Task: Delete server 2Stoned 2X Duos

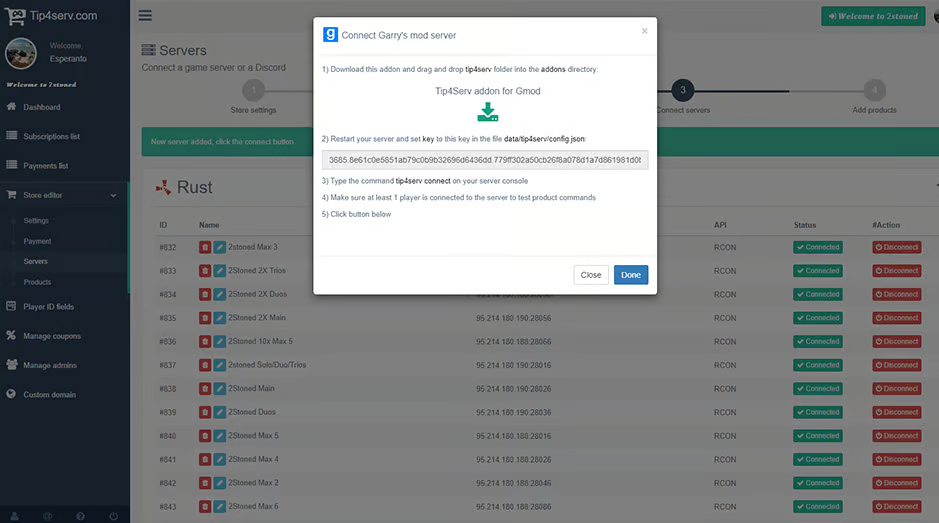Action: click(x=205, y=294)
